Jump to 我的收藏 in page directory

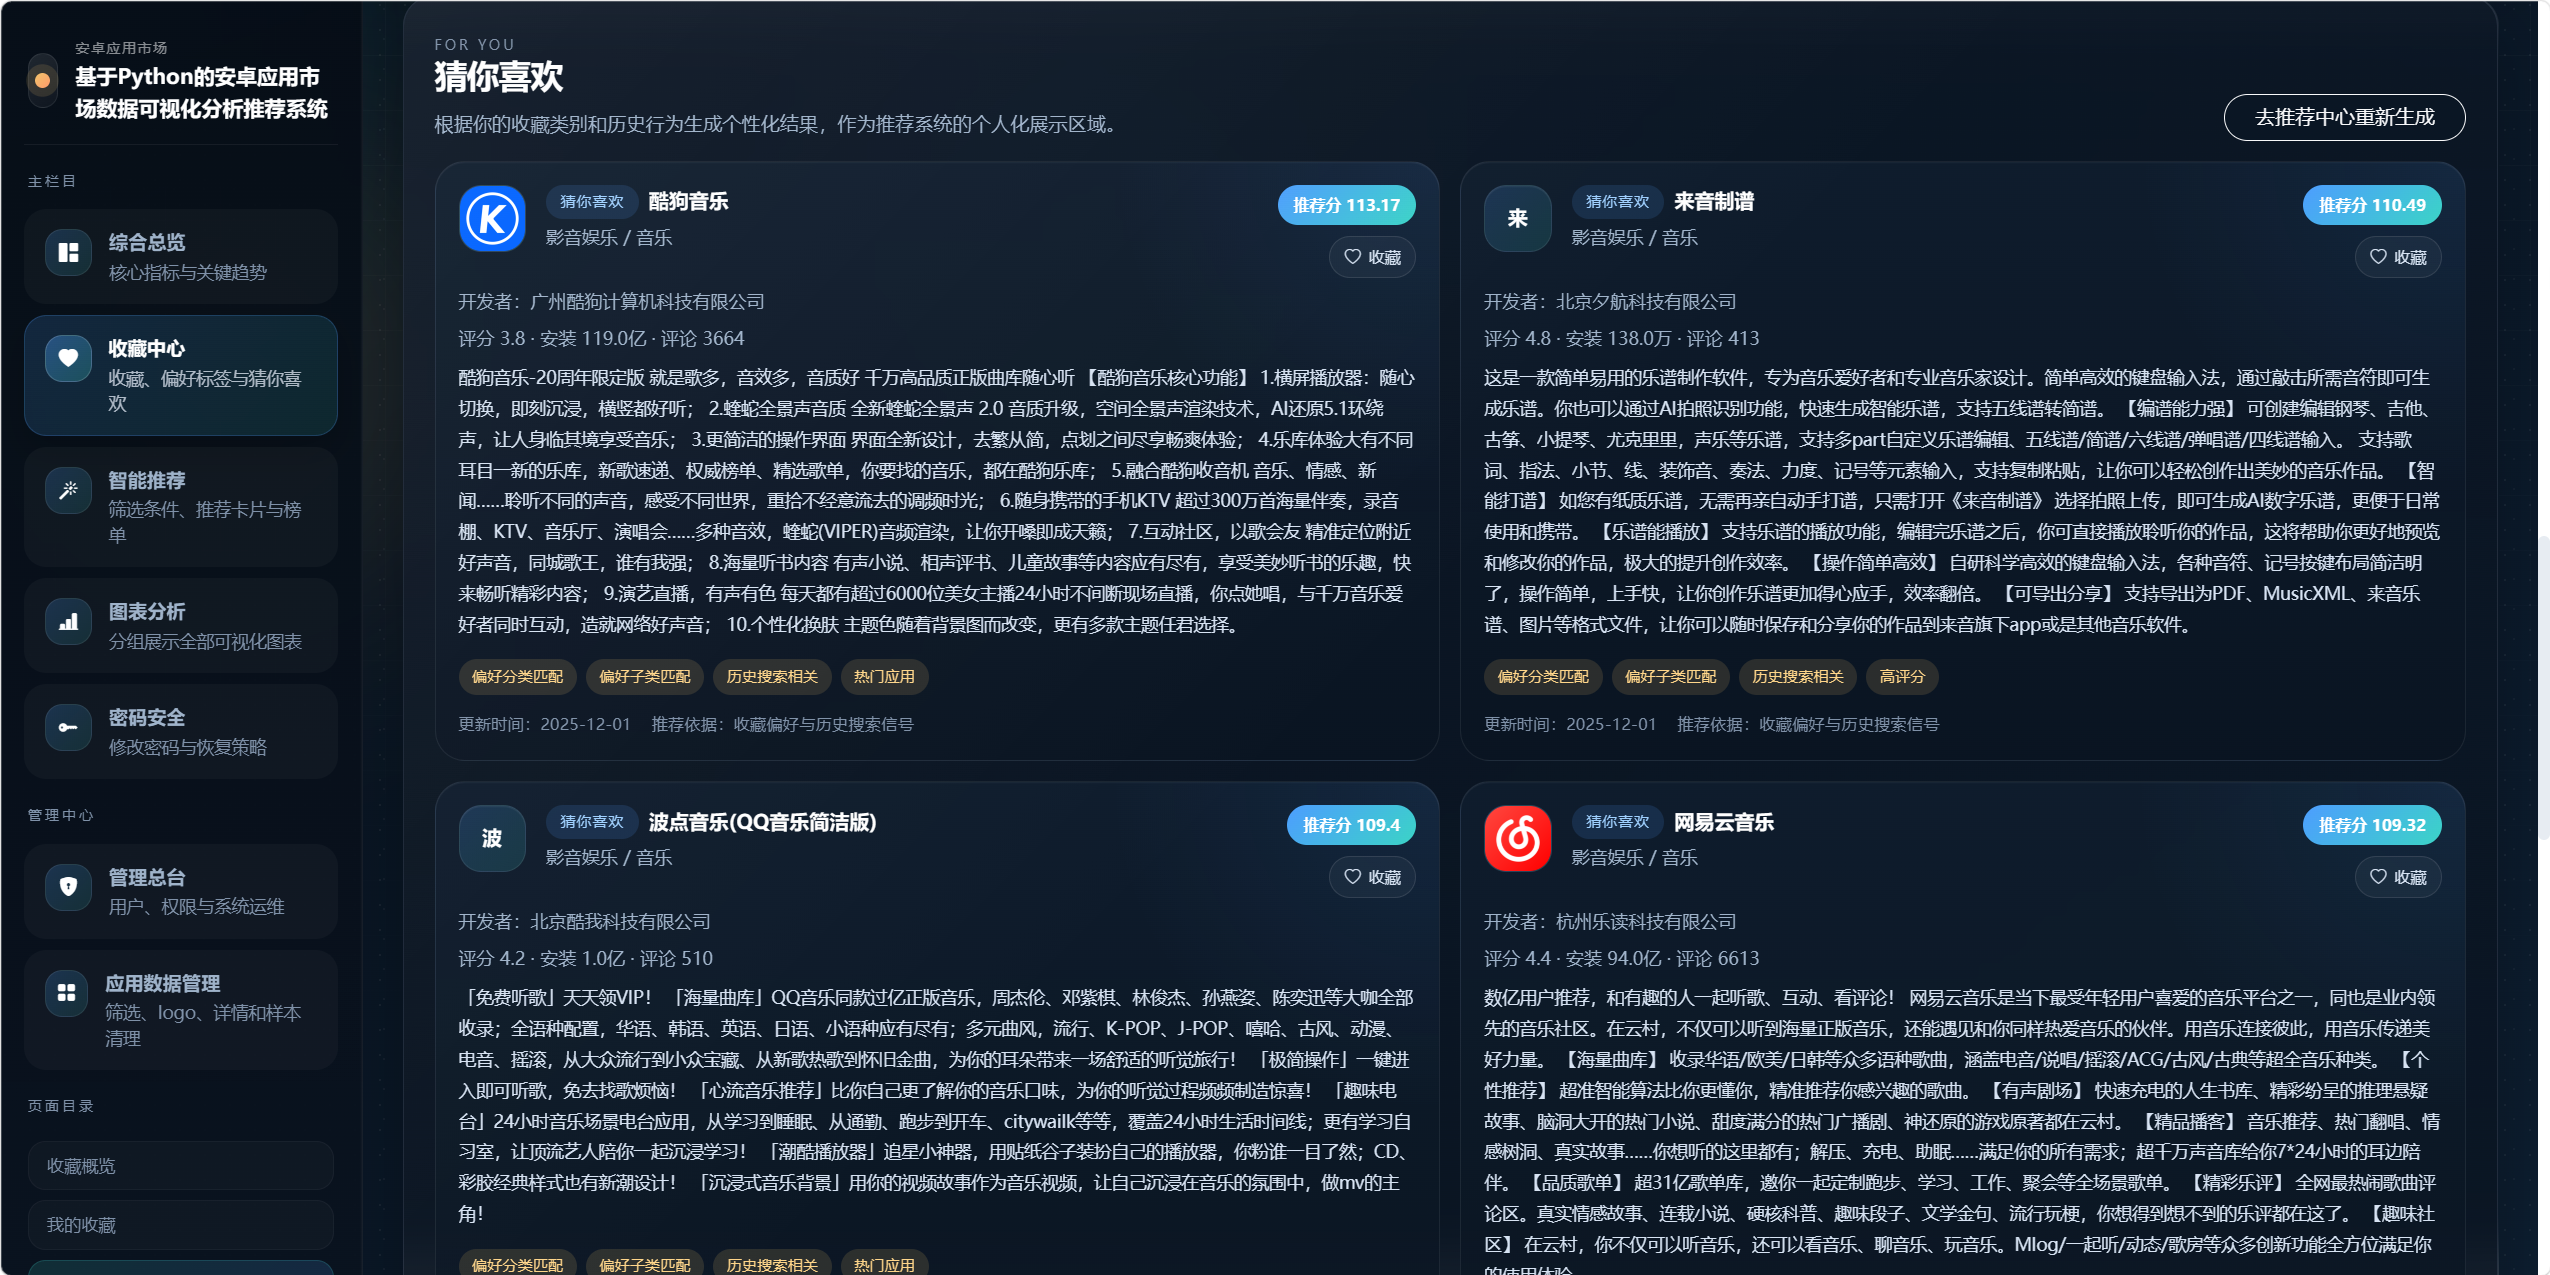coord(180,1225)
